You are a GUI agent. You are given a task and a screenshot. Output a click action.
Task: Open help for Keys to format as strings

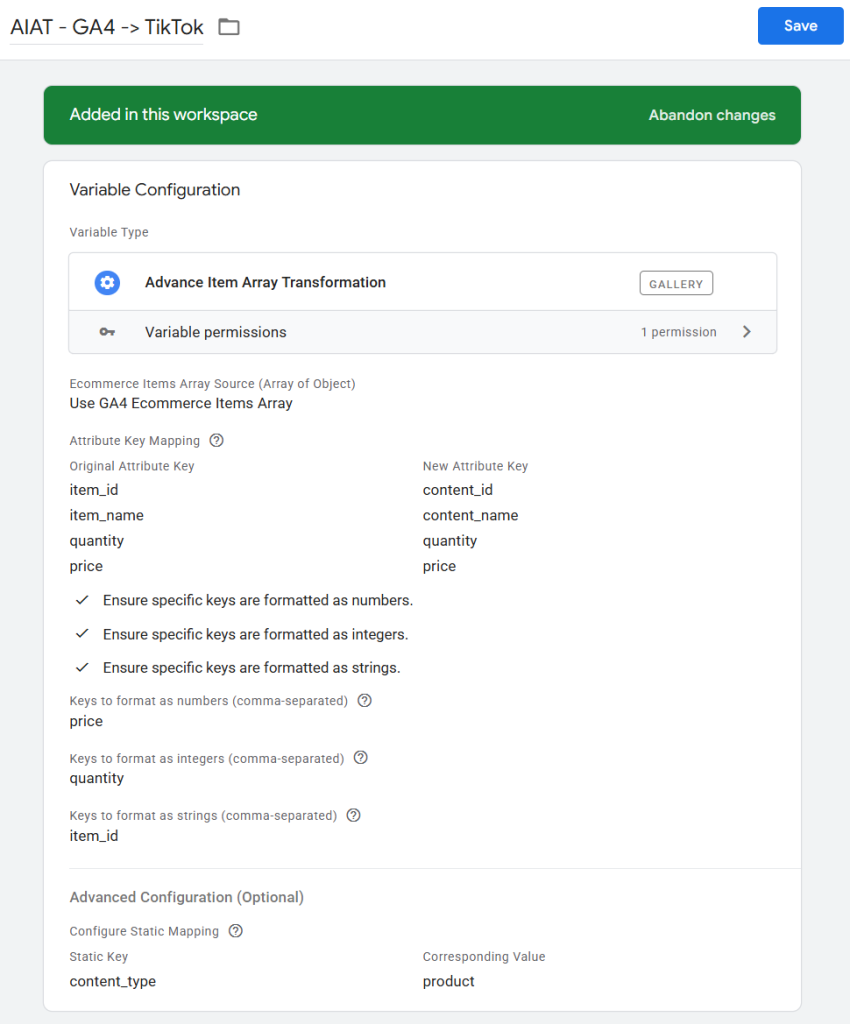pos(353,815)
